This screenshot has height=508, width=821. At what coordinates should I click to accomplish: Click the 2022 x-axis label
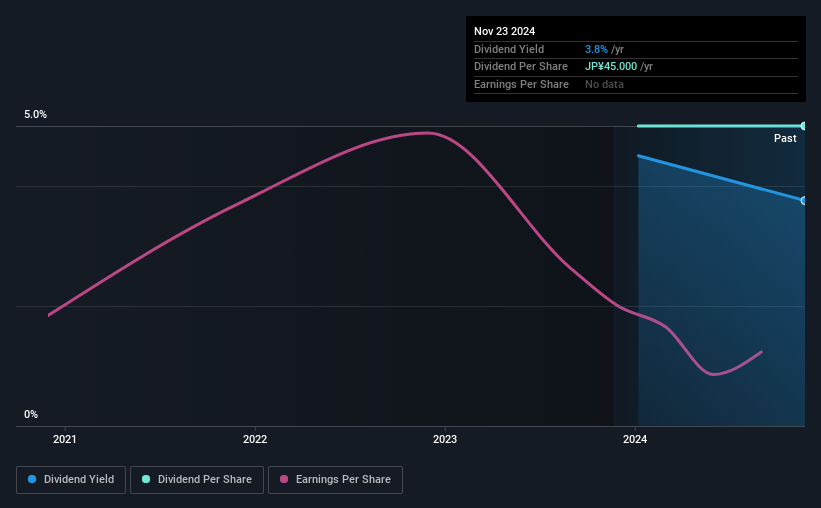[x=255, y=438]
